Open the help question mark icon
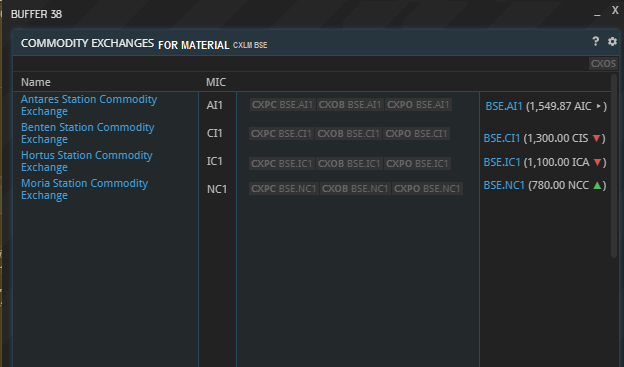624x367 pixels. (x=595, y=41)
